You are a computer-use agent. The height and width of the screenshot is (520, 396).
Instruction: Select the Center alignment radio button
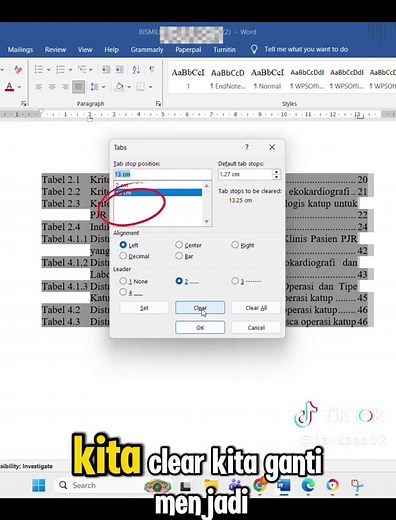(x=179, y=245)
